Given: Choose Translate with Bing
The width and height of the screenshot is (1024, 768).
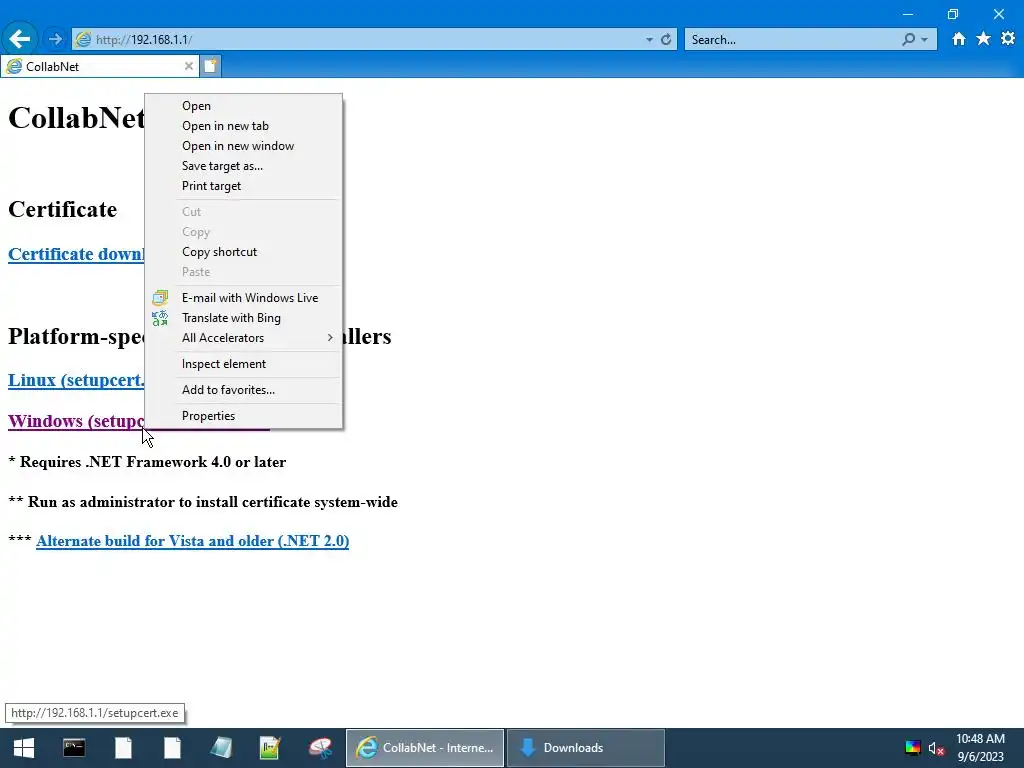Looking at the screenshot, I should click(243, 318).
